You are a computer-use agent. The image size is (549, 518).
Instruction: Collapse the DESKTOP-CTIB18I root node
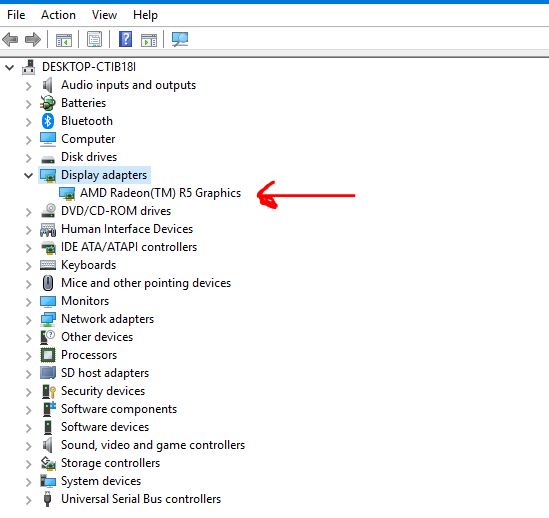(9, 67)
